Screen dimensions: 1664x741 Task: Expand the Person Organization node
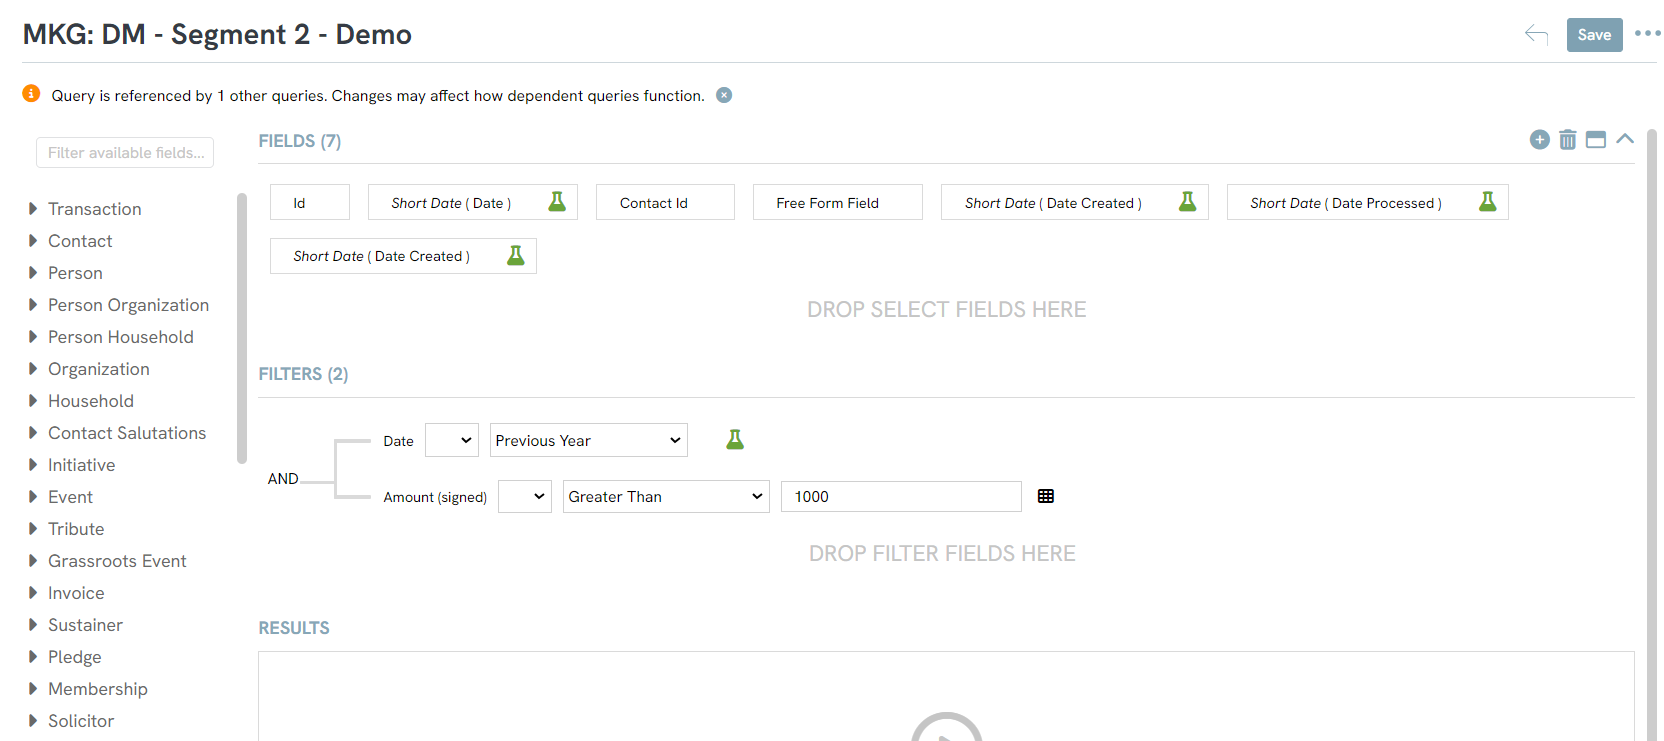tap(33, 305)
